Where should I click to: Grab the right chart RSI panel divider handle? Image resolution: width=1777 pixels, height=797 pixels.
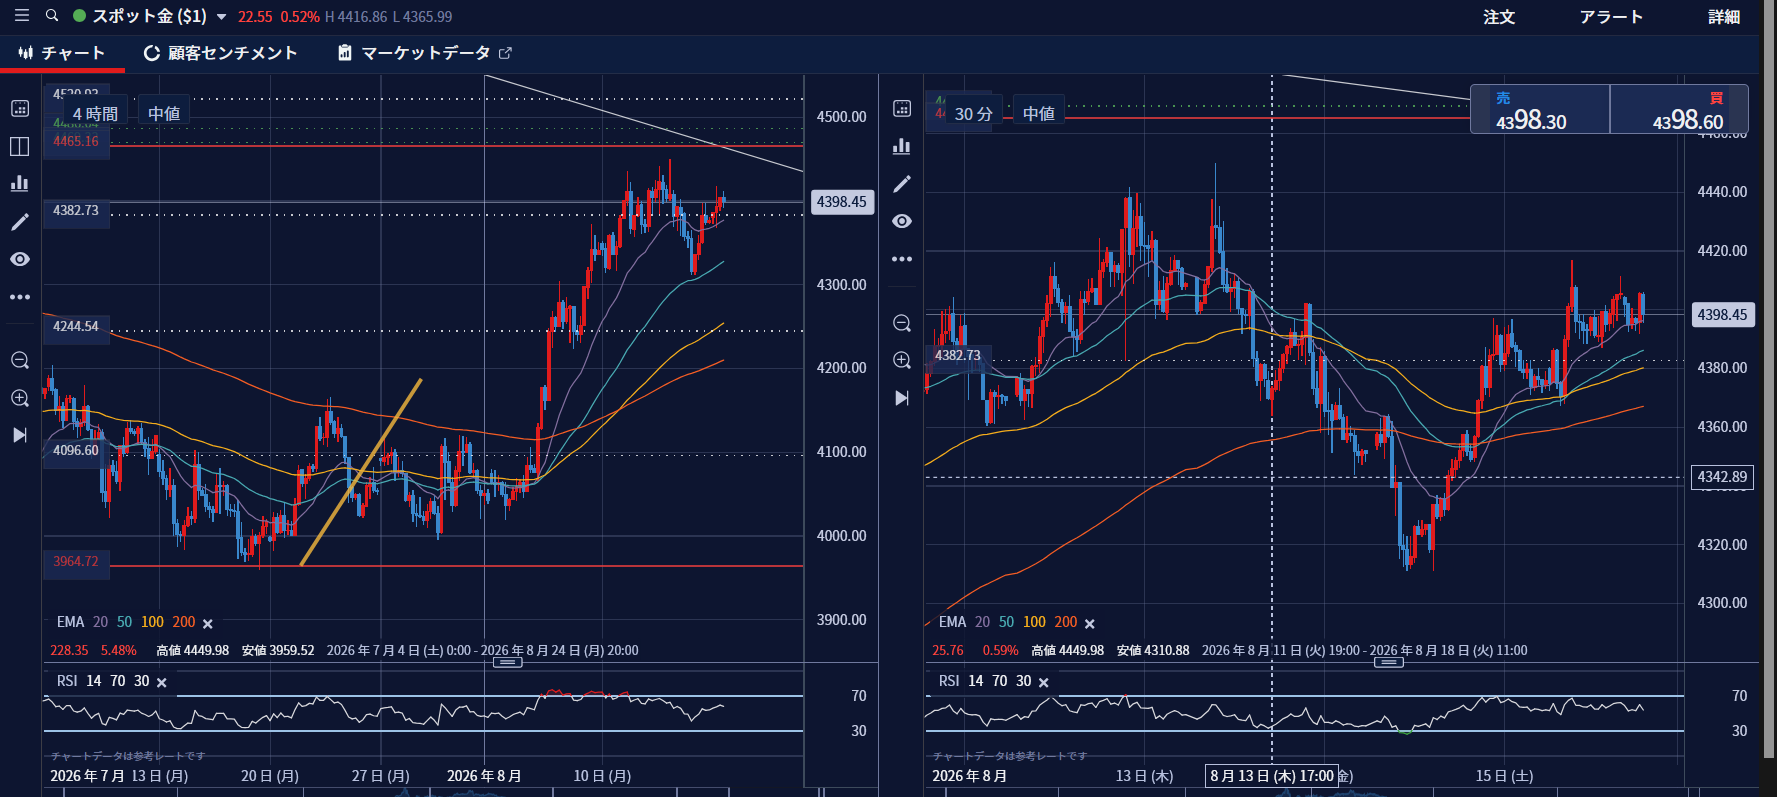coord(1389,662)
